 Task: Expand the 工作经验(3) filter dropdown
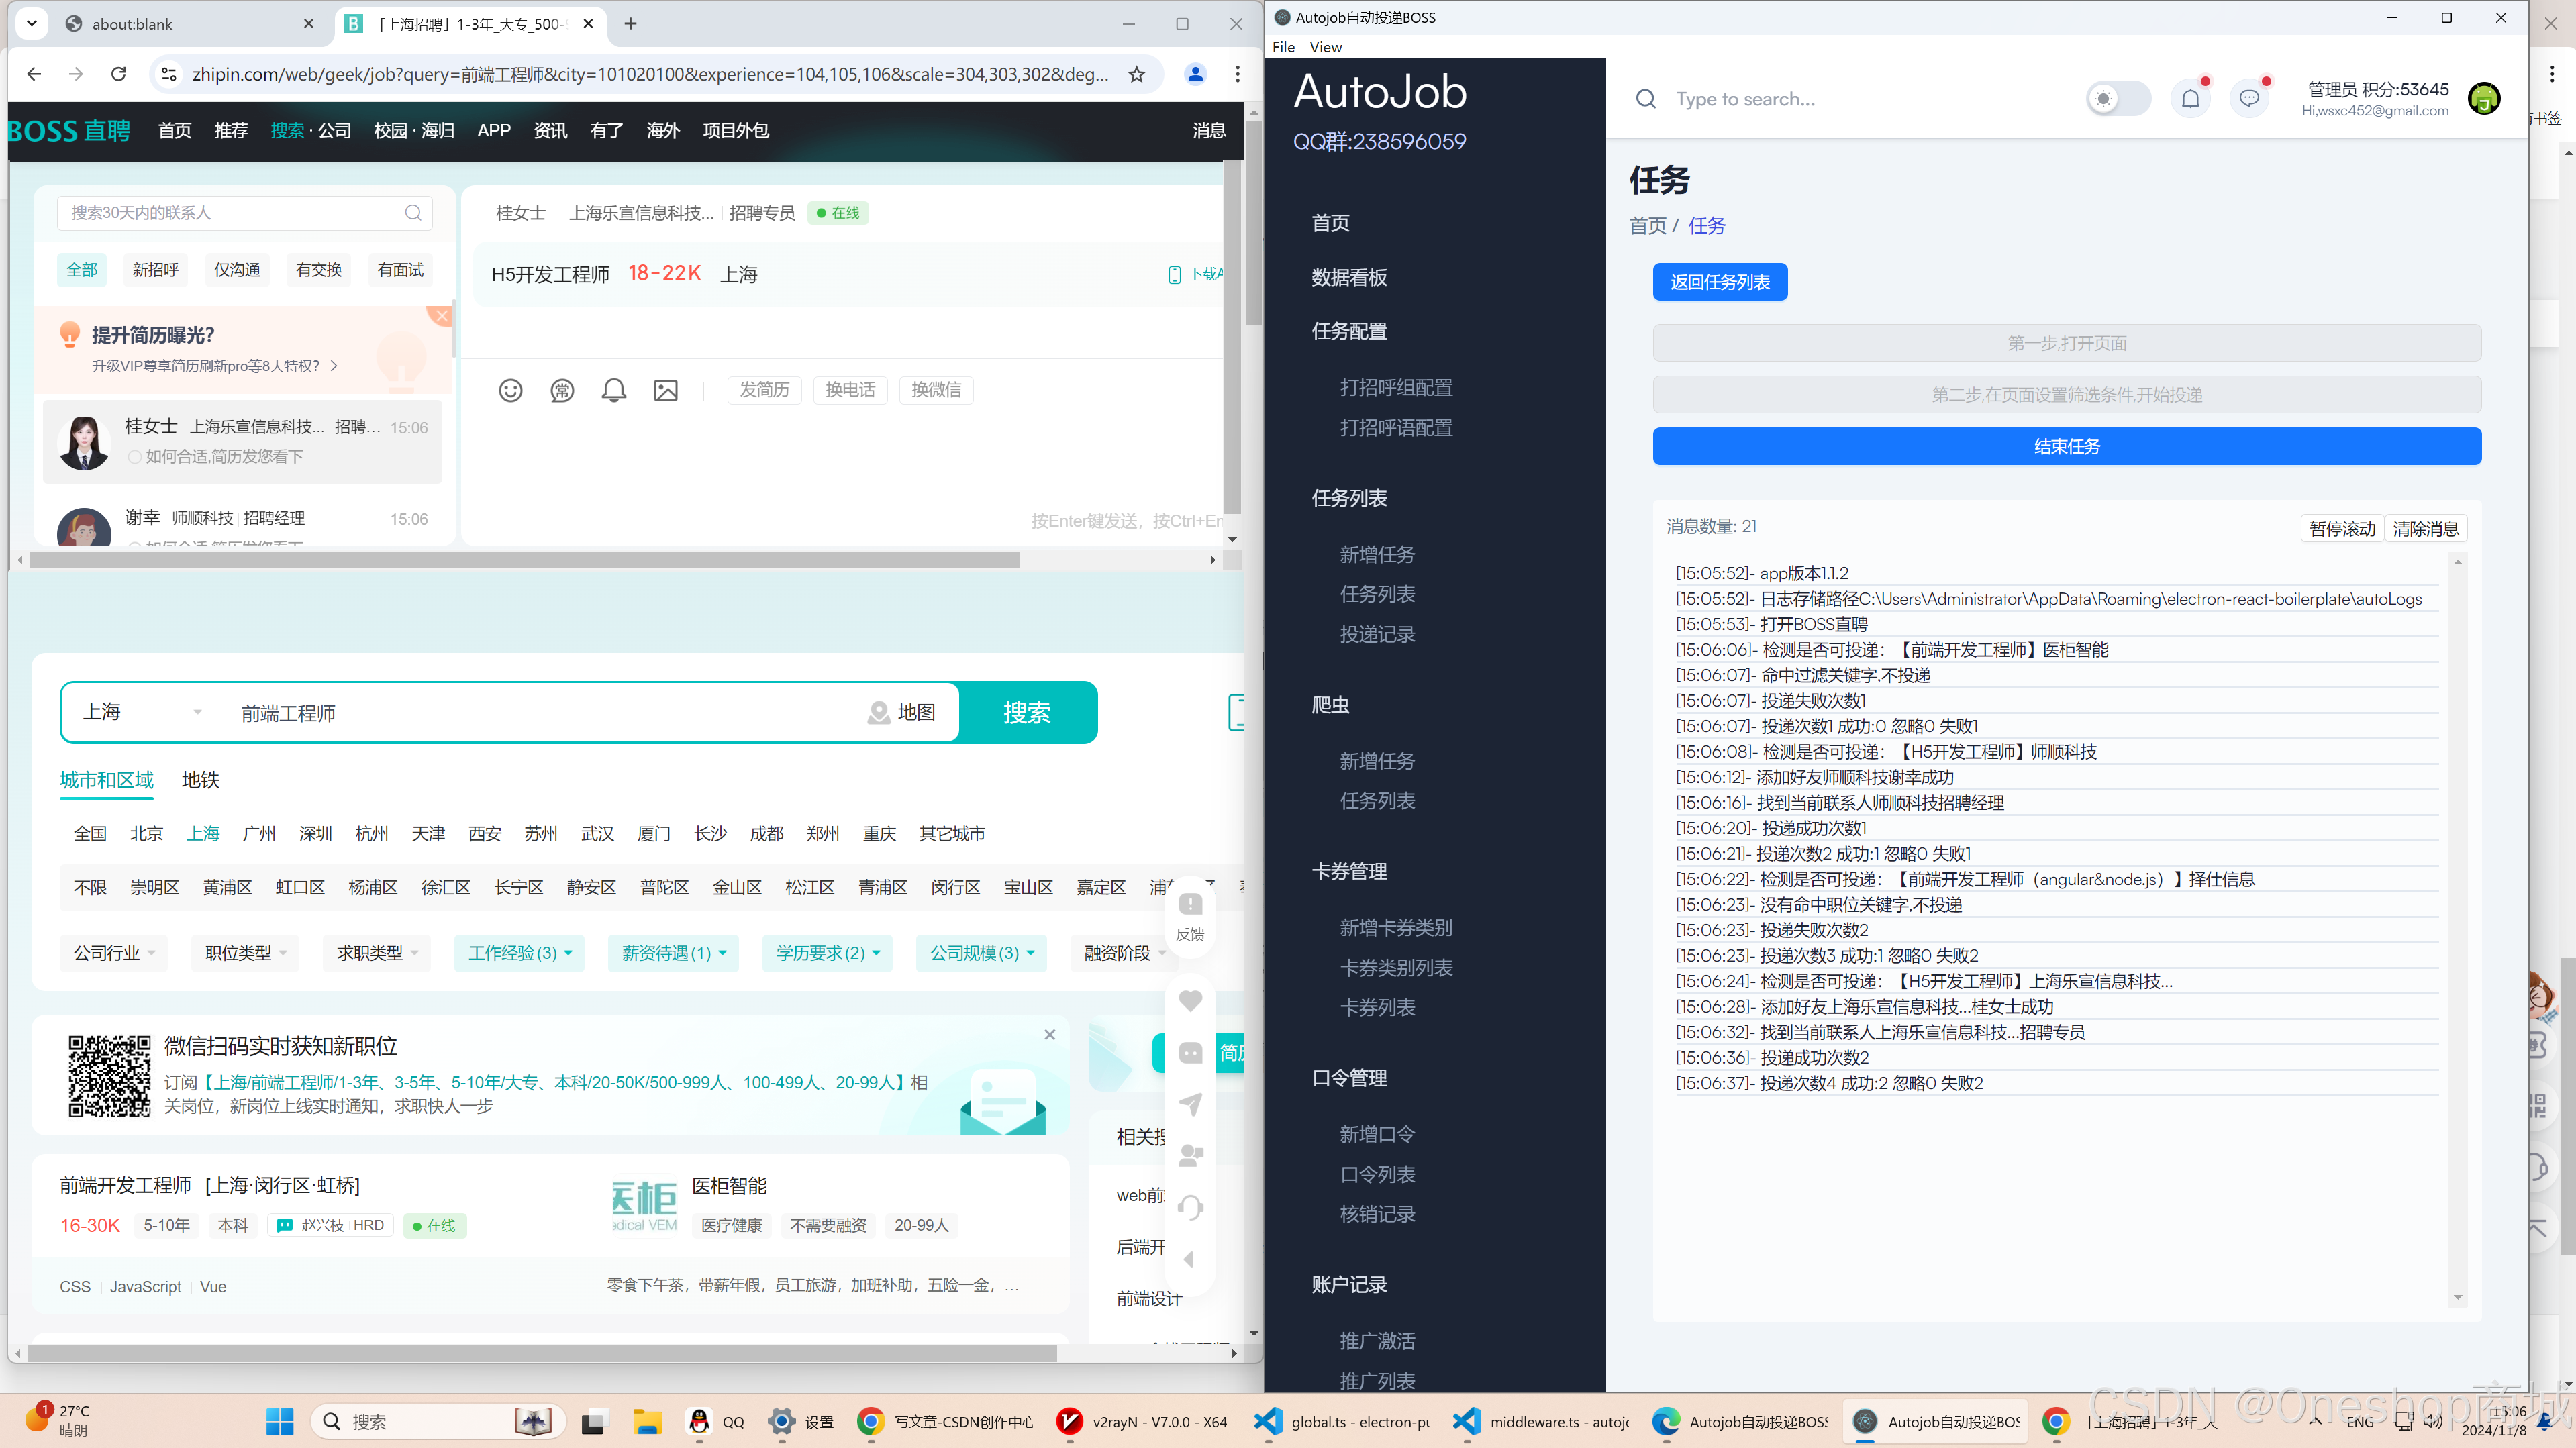point(519,953)
